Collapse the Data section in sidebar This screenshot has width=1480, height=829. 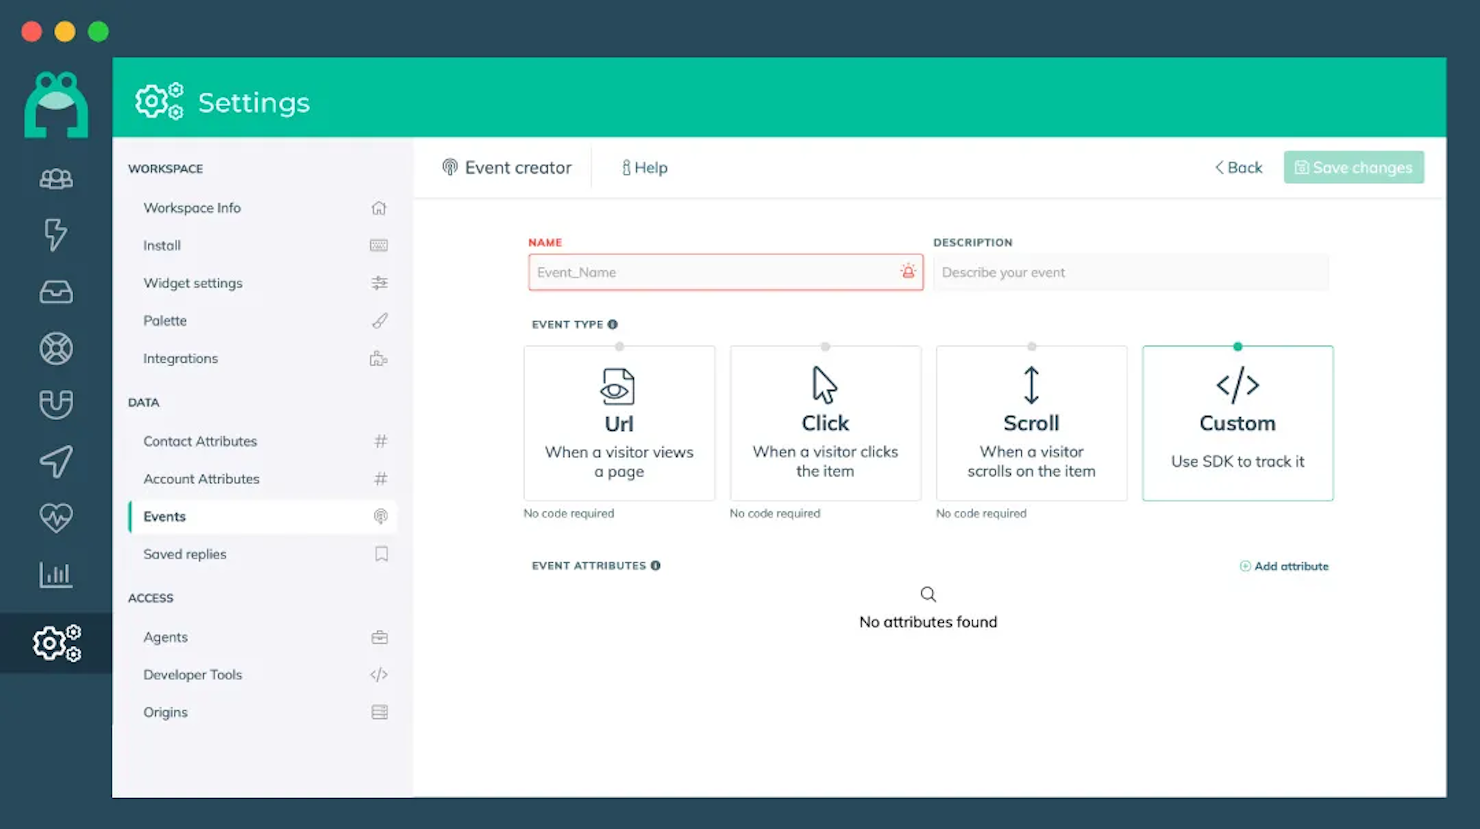click(143, 402)
